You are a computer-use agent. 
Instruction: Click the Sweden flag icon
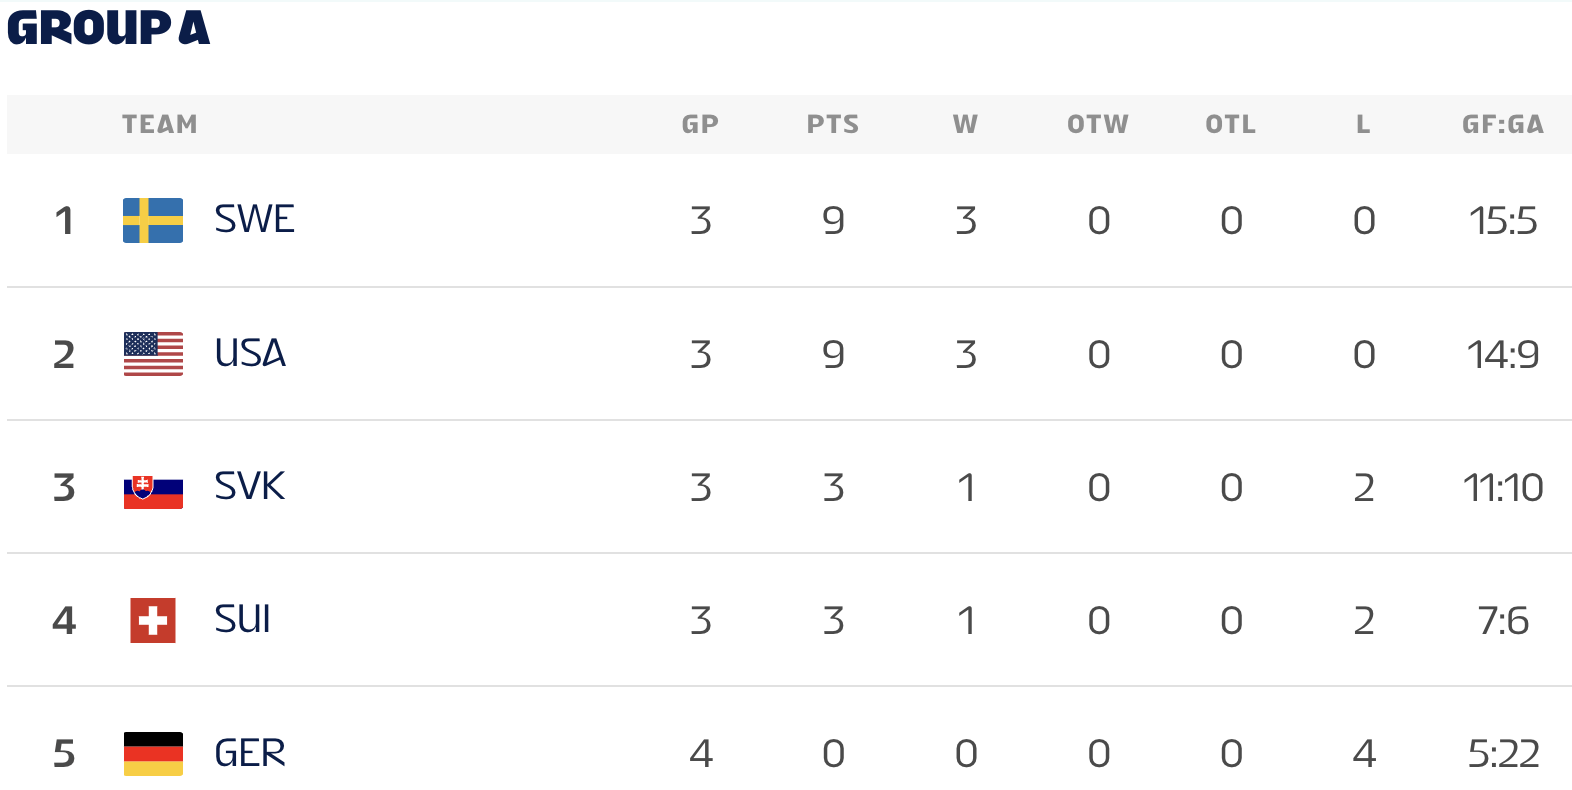pos(153,220)
